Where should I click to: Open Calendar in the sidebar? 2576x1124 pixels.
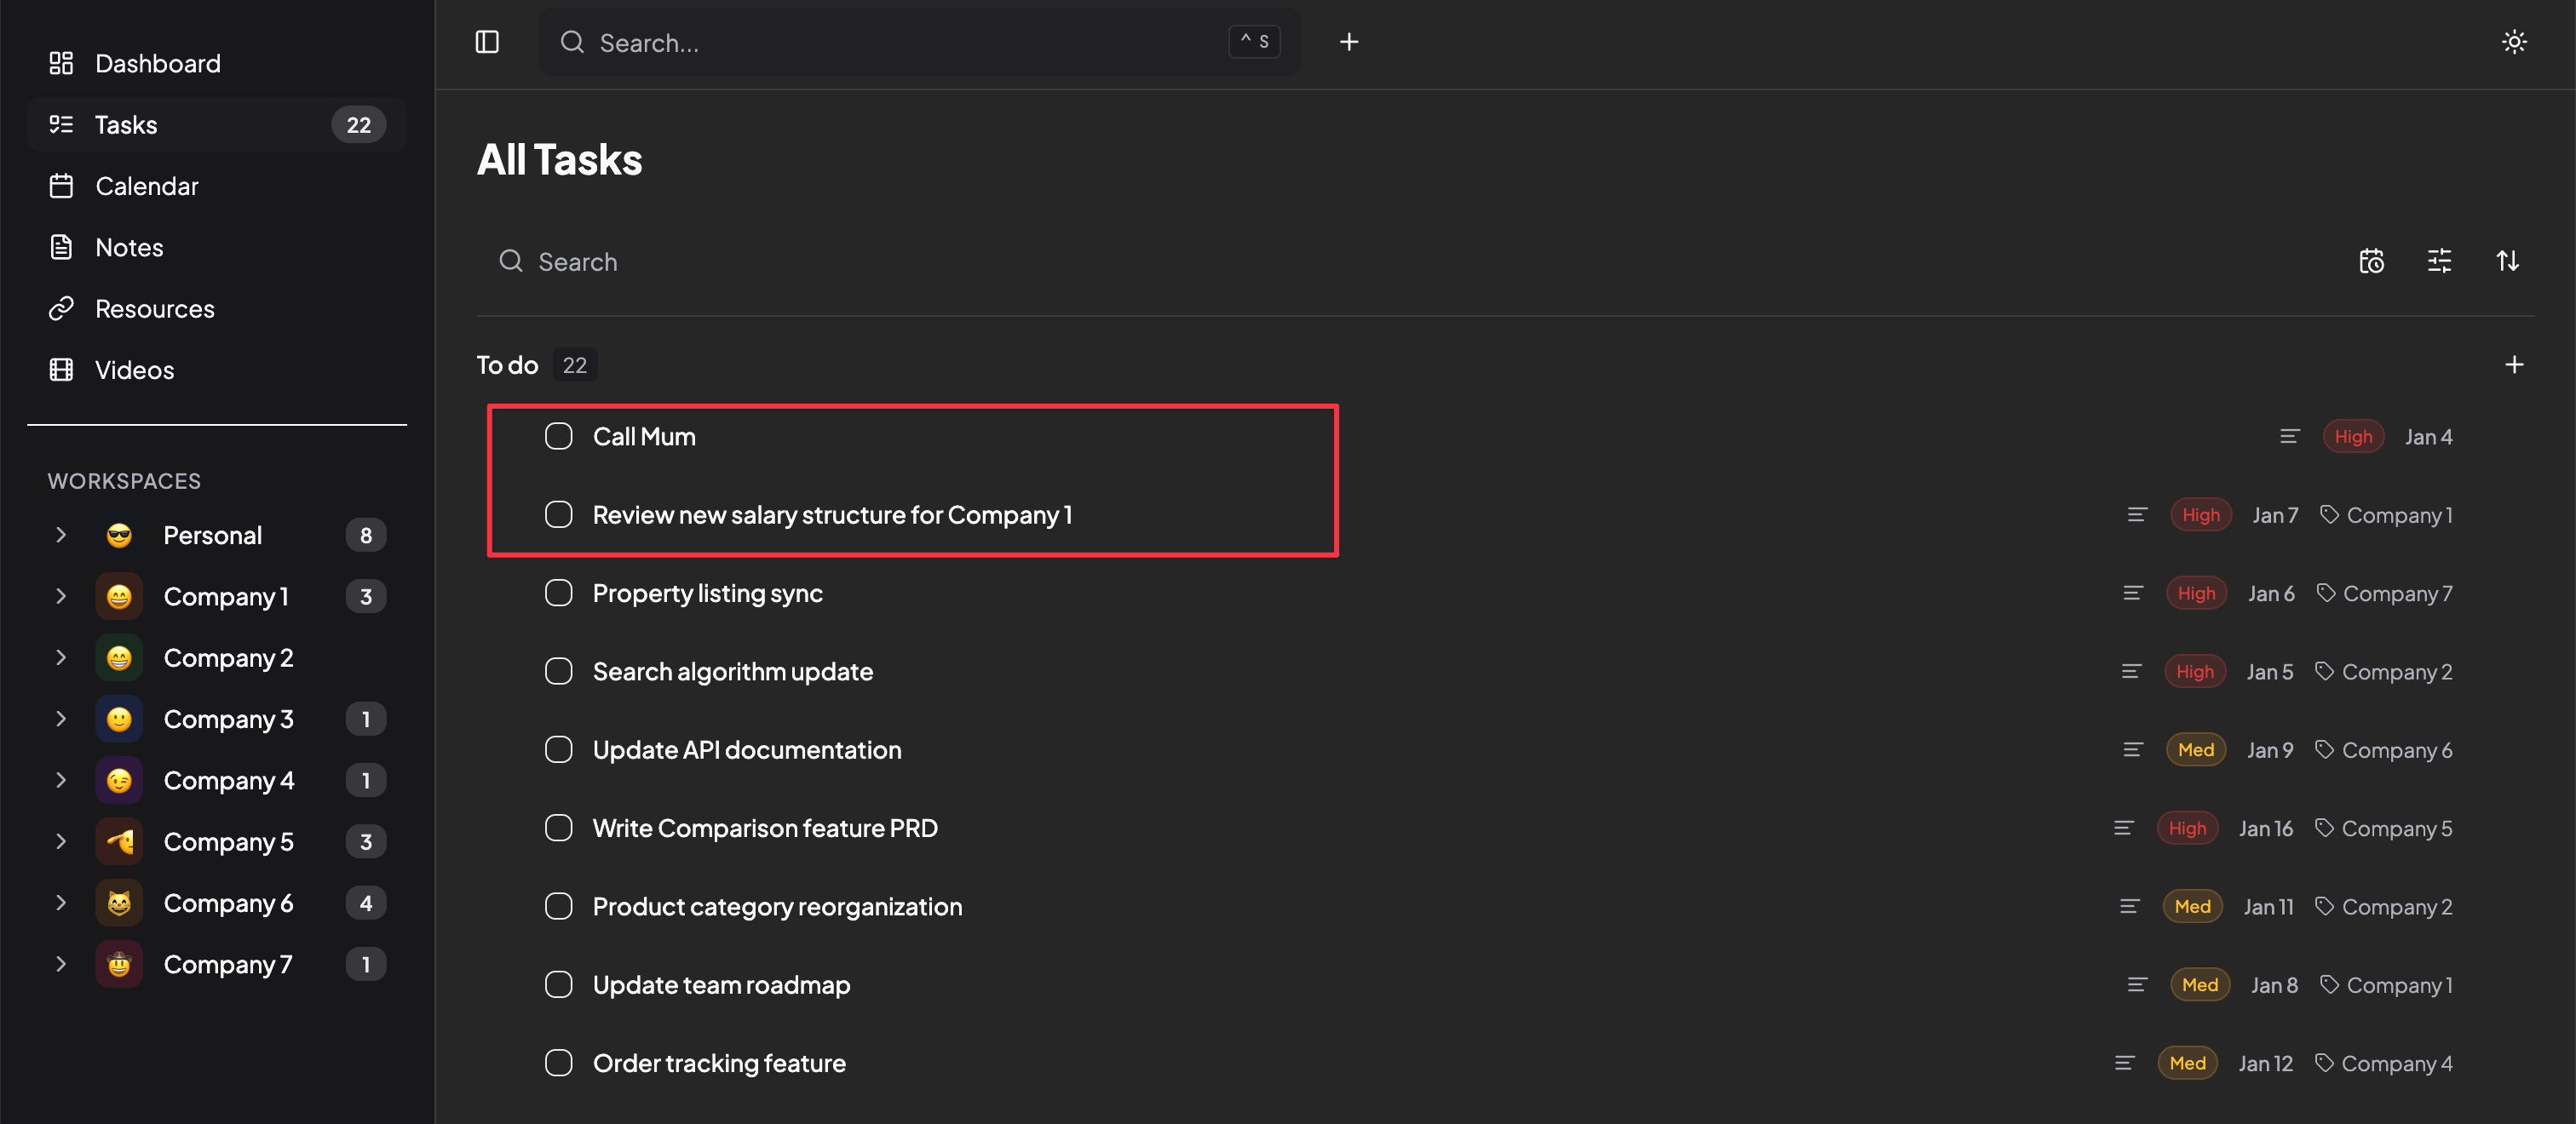coord(146,186)
